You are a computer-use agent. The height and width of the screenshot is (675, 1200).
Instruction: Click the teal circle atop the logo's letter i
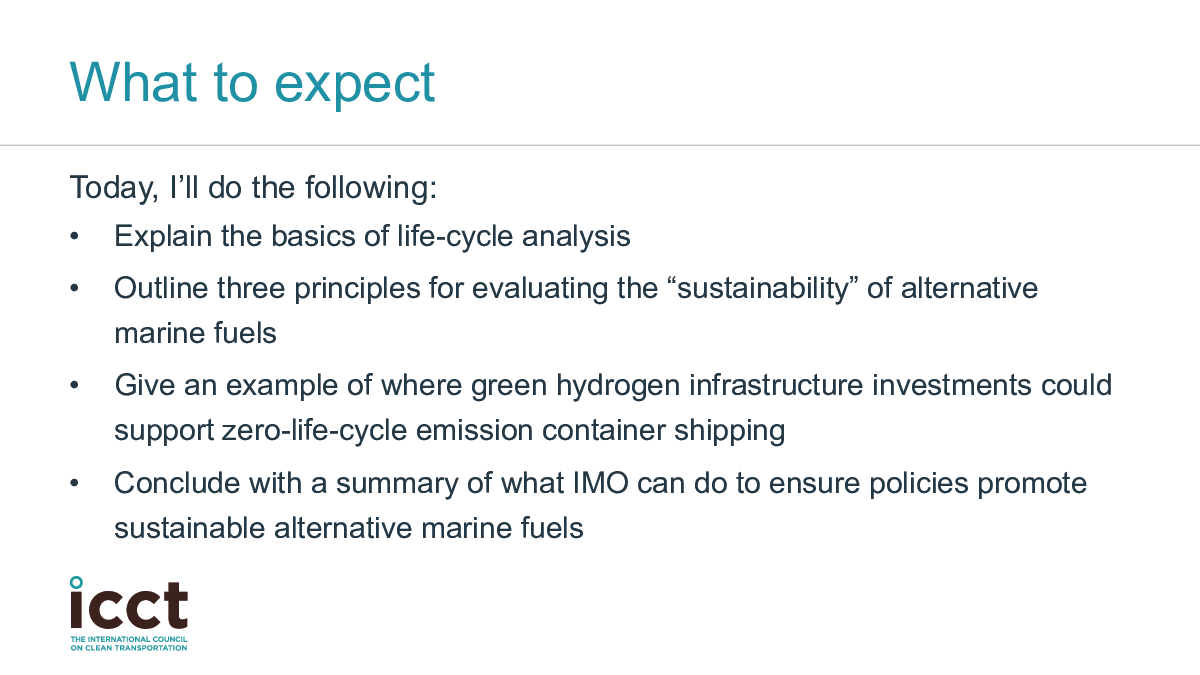tap(76, 582)
